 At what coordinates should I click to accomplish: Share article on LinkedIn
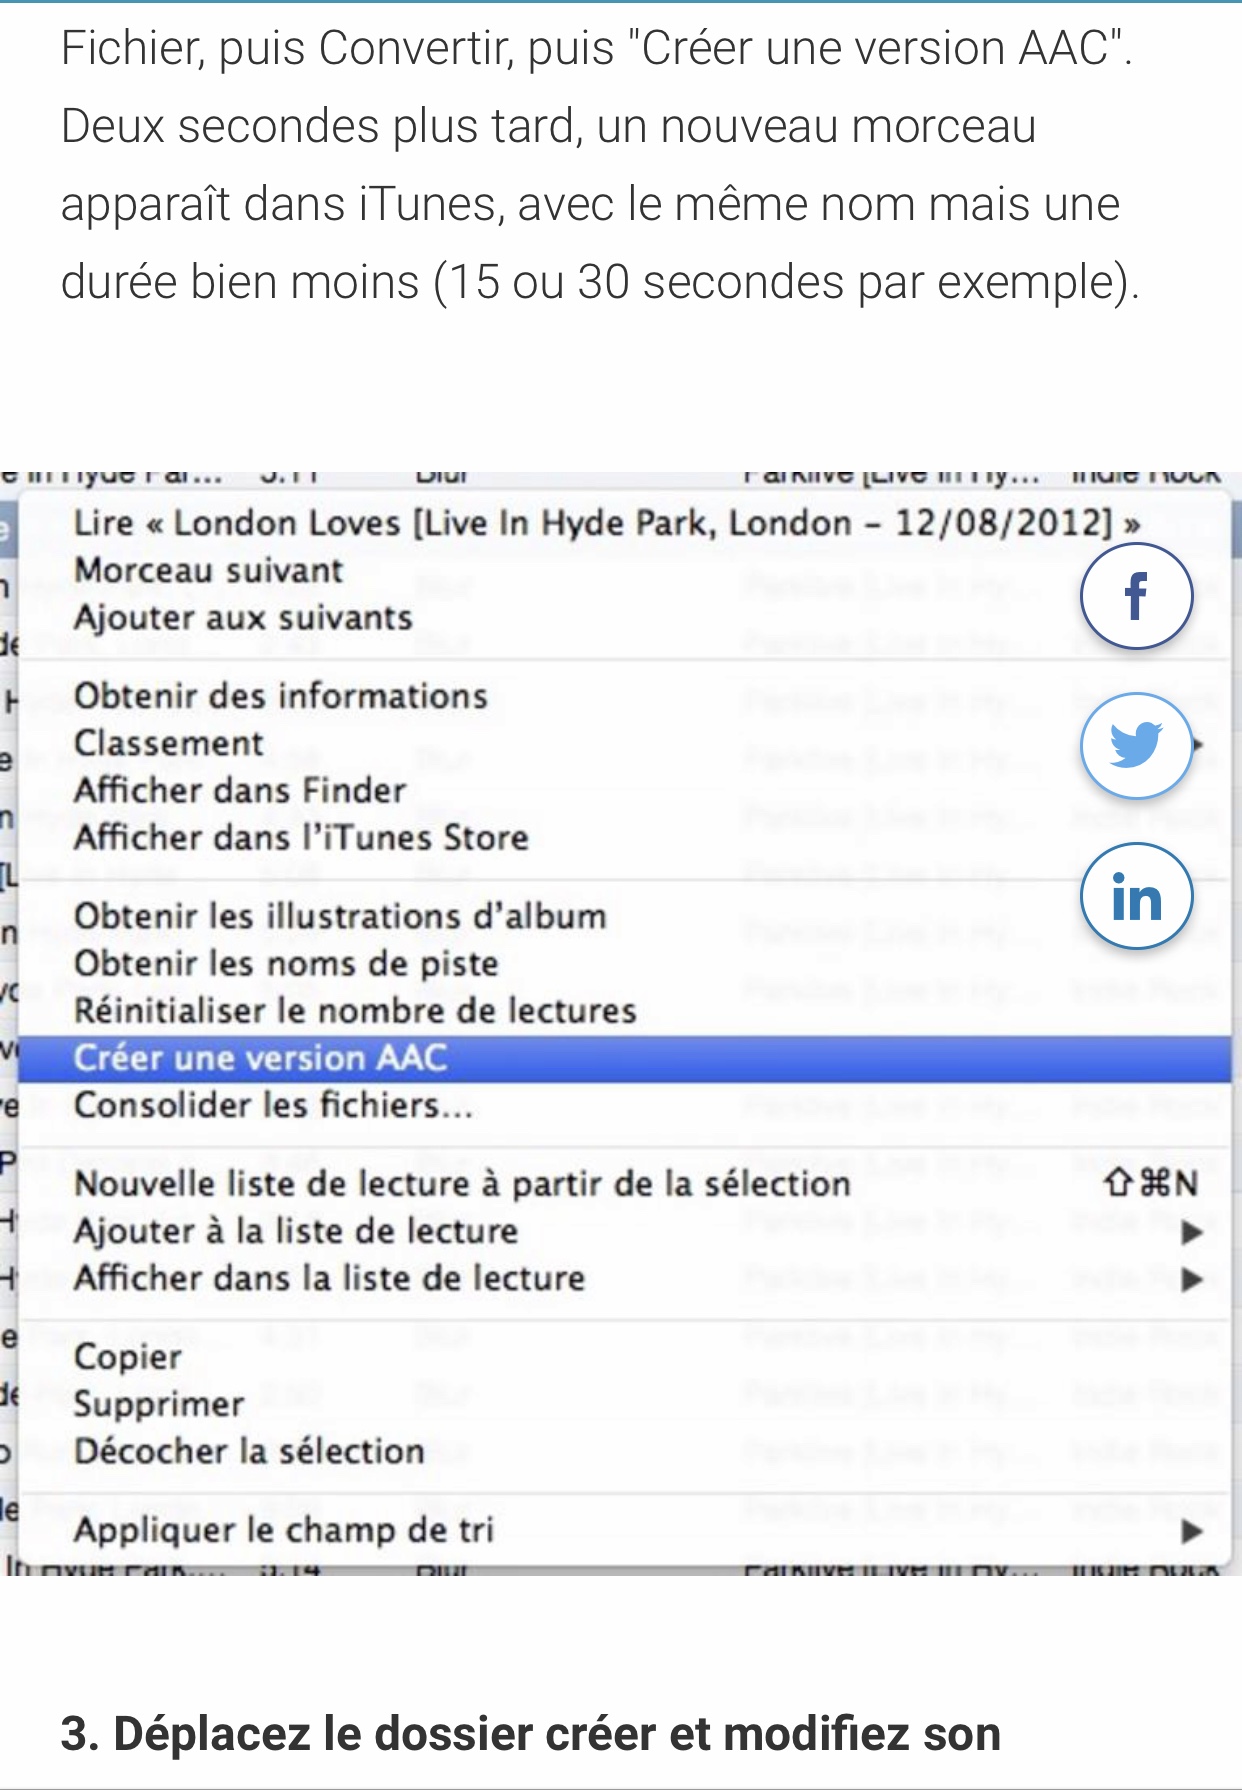[x=1136, y=896]
